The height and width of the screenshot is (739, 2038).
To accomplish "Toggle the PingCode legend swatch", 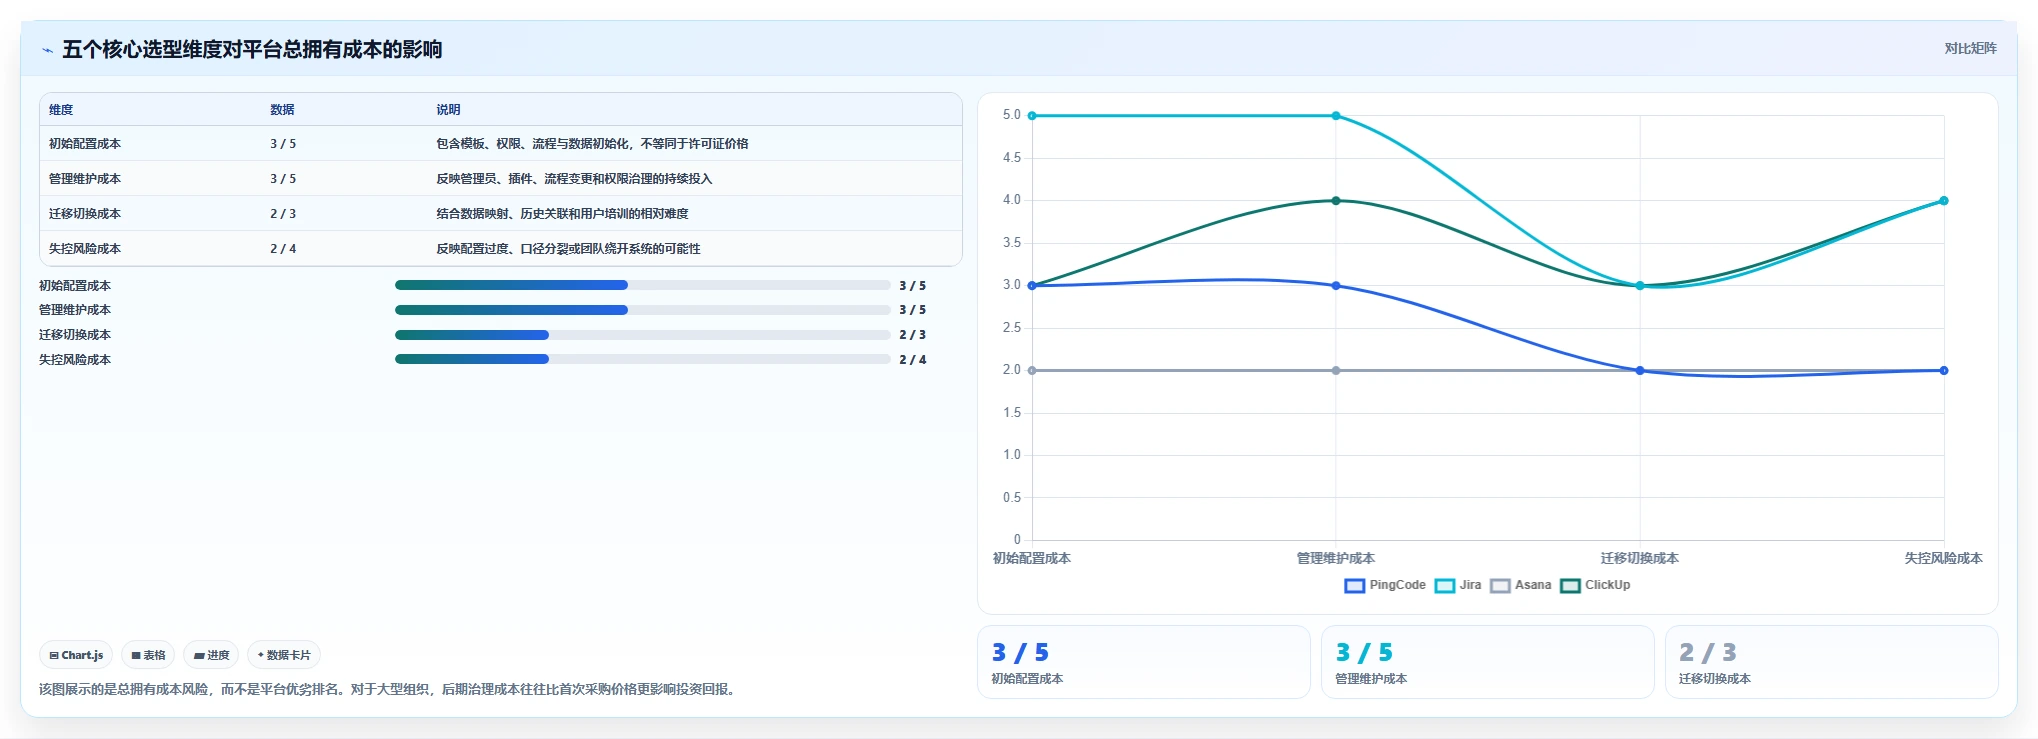I will [1354, 586].
